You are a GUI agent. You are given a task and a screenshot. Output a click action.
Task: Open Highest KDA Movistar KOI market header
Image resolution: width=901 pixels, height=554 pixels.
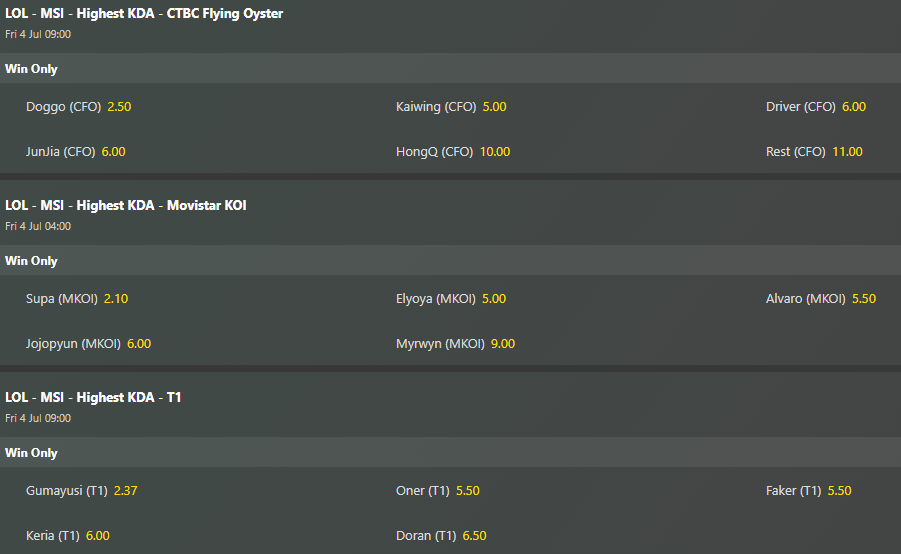[126, 205]
